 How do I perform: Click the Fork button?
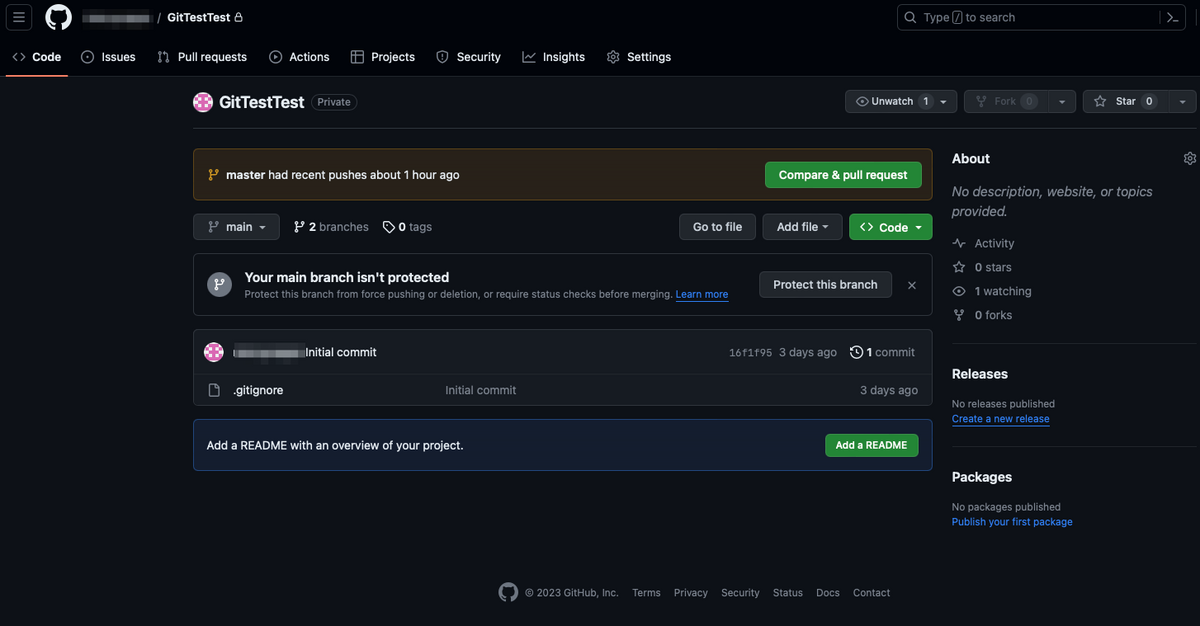pyautogui.click(x=1005, y=101)
